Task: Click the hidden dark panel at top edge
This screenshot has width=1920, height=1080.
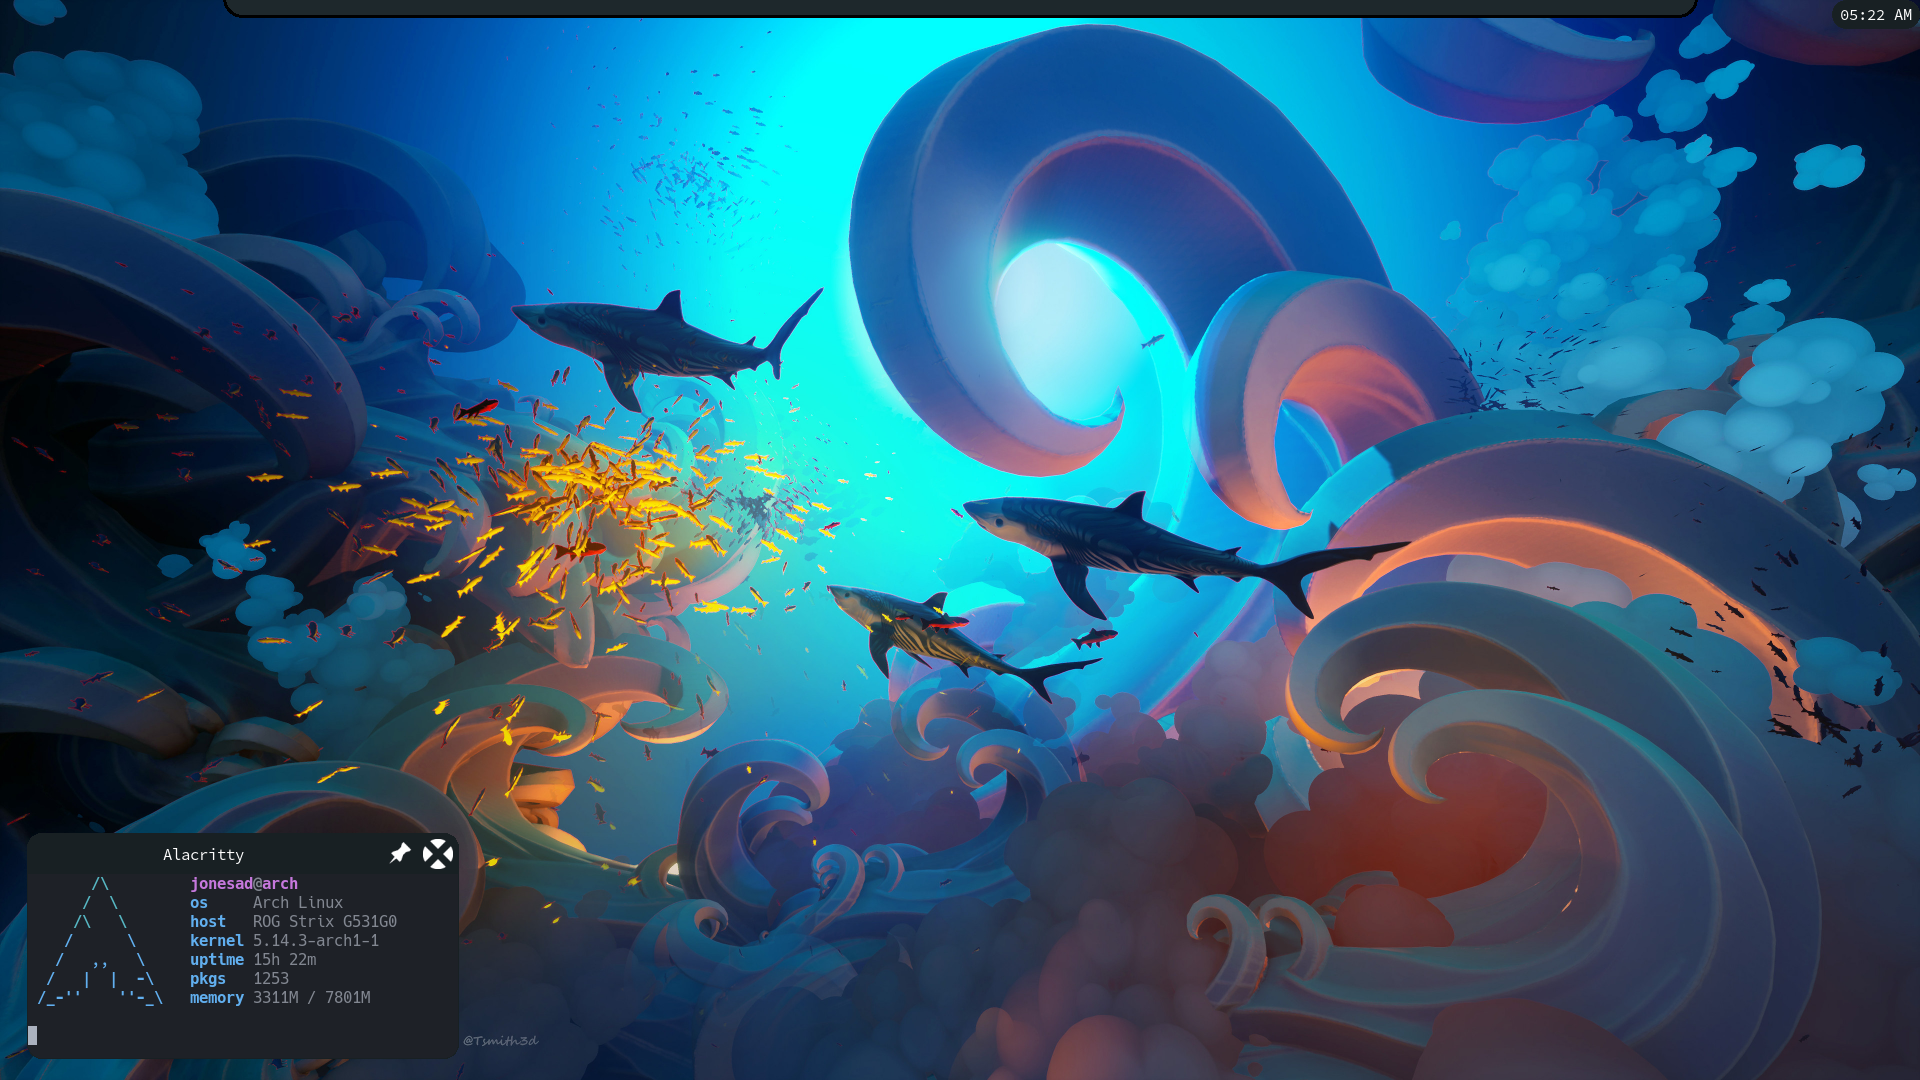Action: coord(960,7)
